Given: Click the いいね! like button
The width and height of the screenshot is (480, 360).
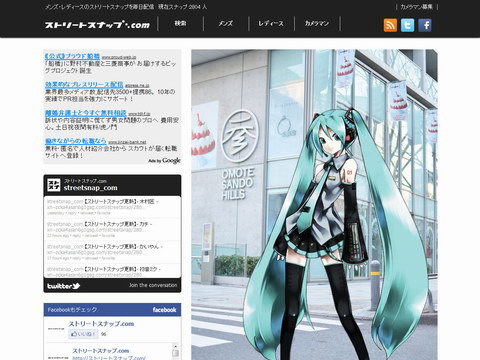Looking at the screenshot, I should (x=83, y=334).
